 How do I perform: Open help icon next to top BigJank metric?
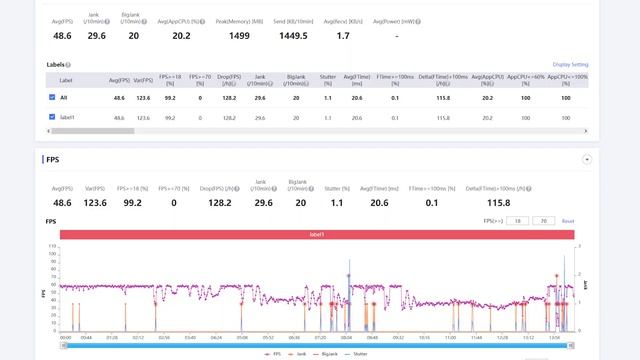144,22
